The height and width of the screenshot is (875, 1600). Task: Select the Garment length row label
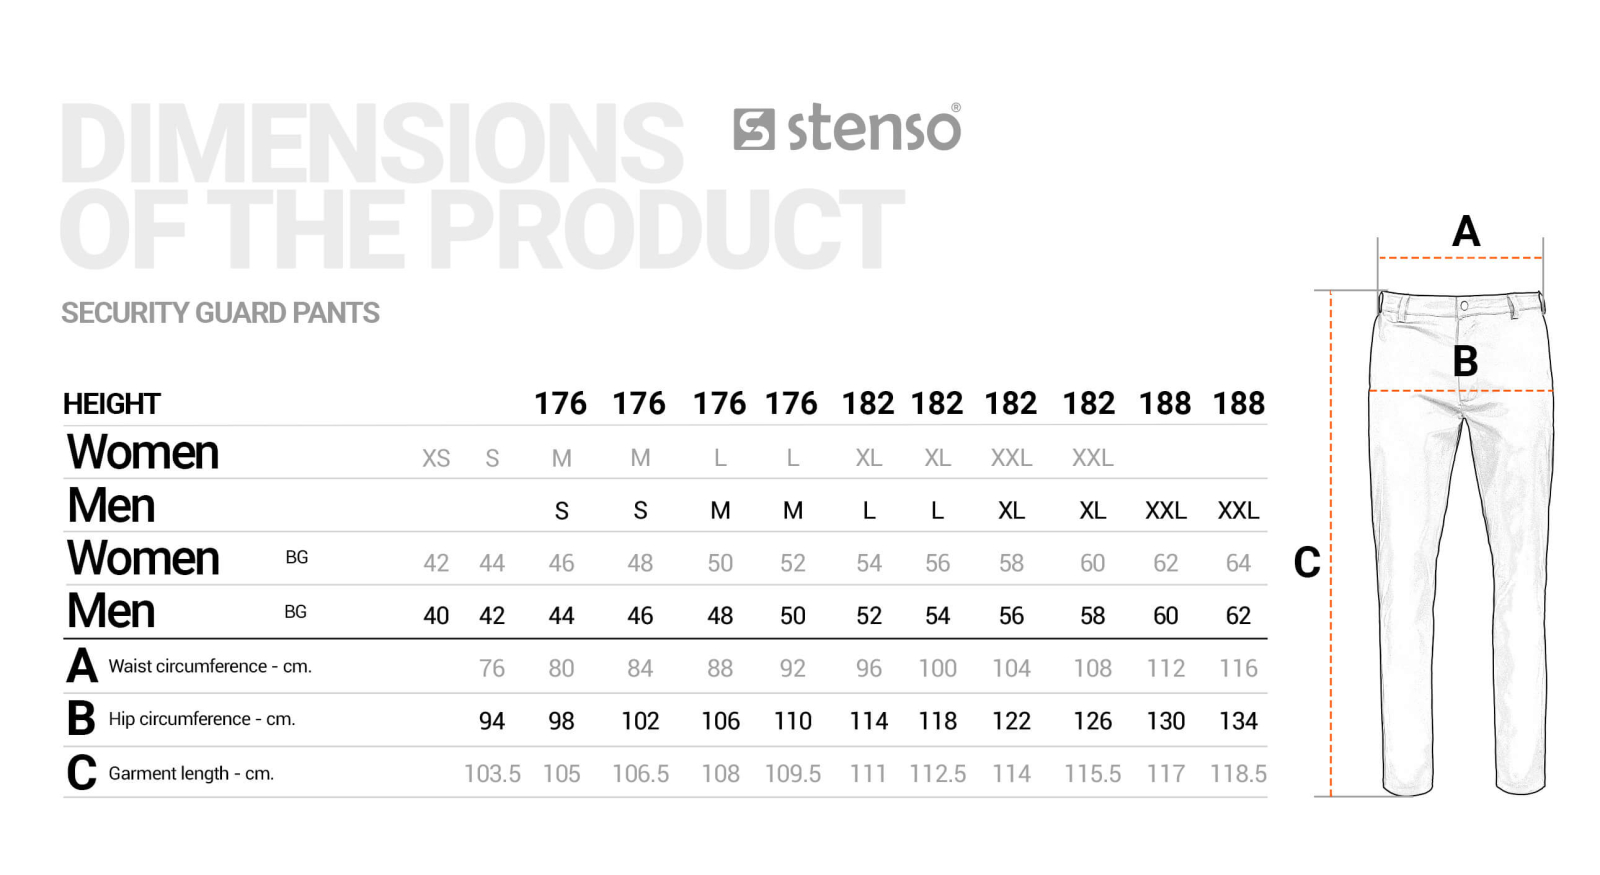pos(191,773)
